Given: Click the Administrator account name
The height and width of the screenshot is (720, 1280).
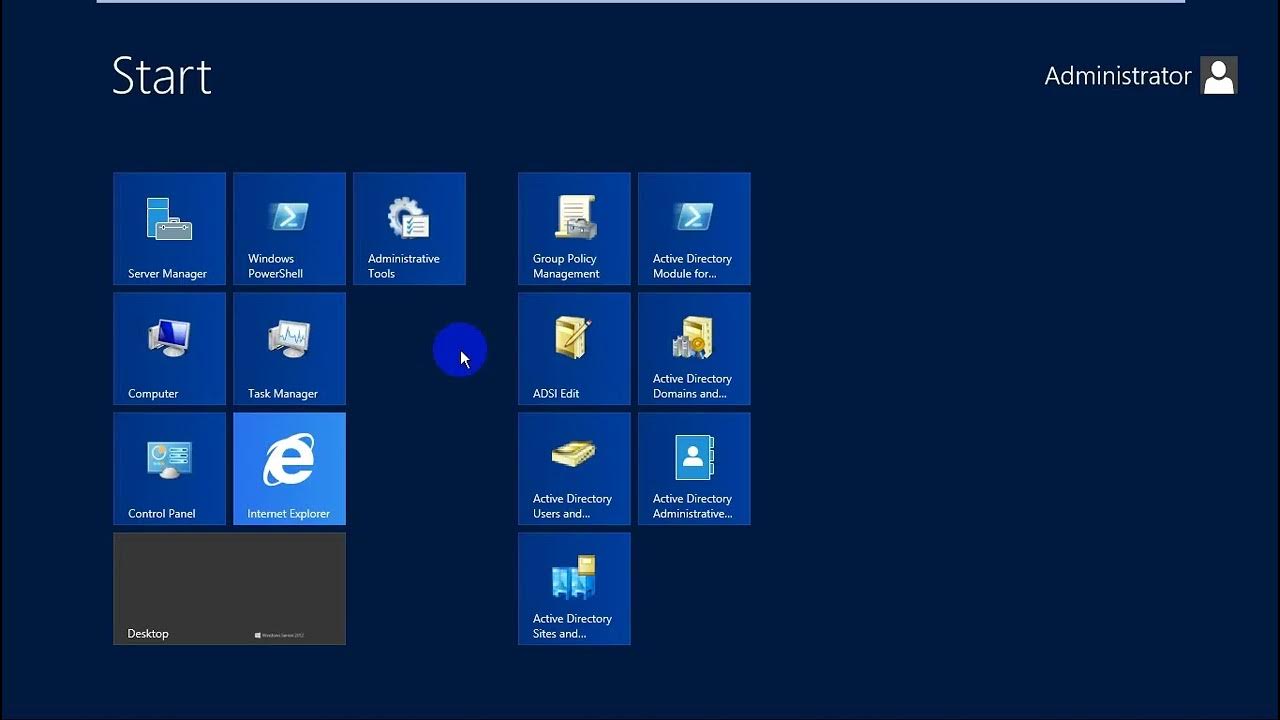Looking at the screenshot, I should [x=1118, y=76].
